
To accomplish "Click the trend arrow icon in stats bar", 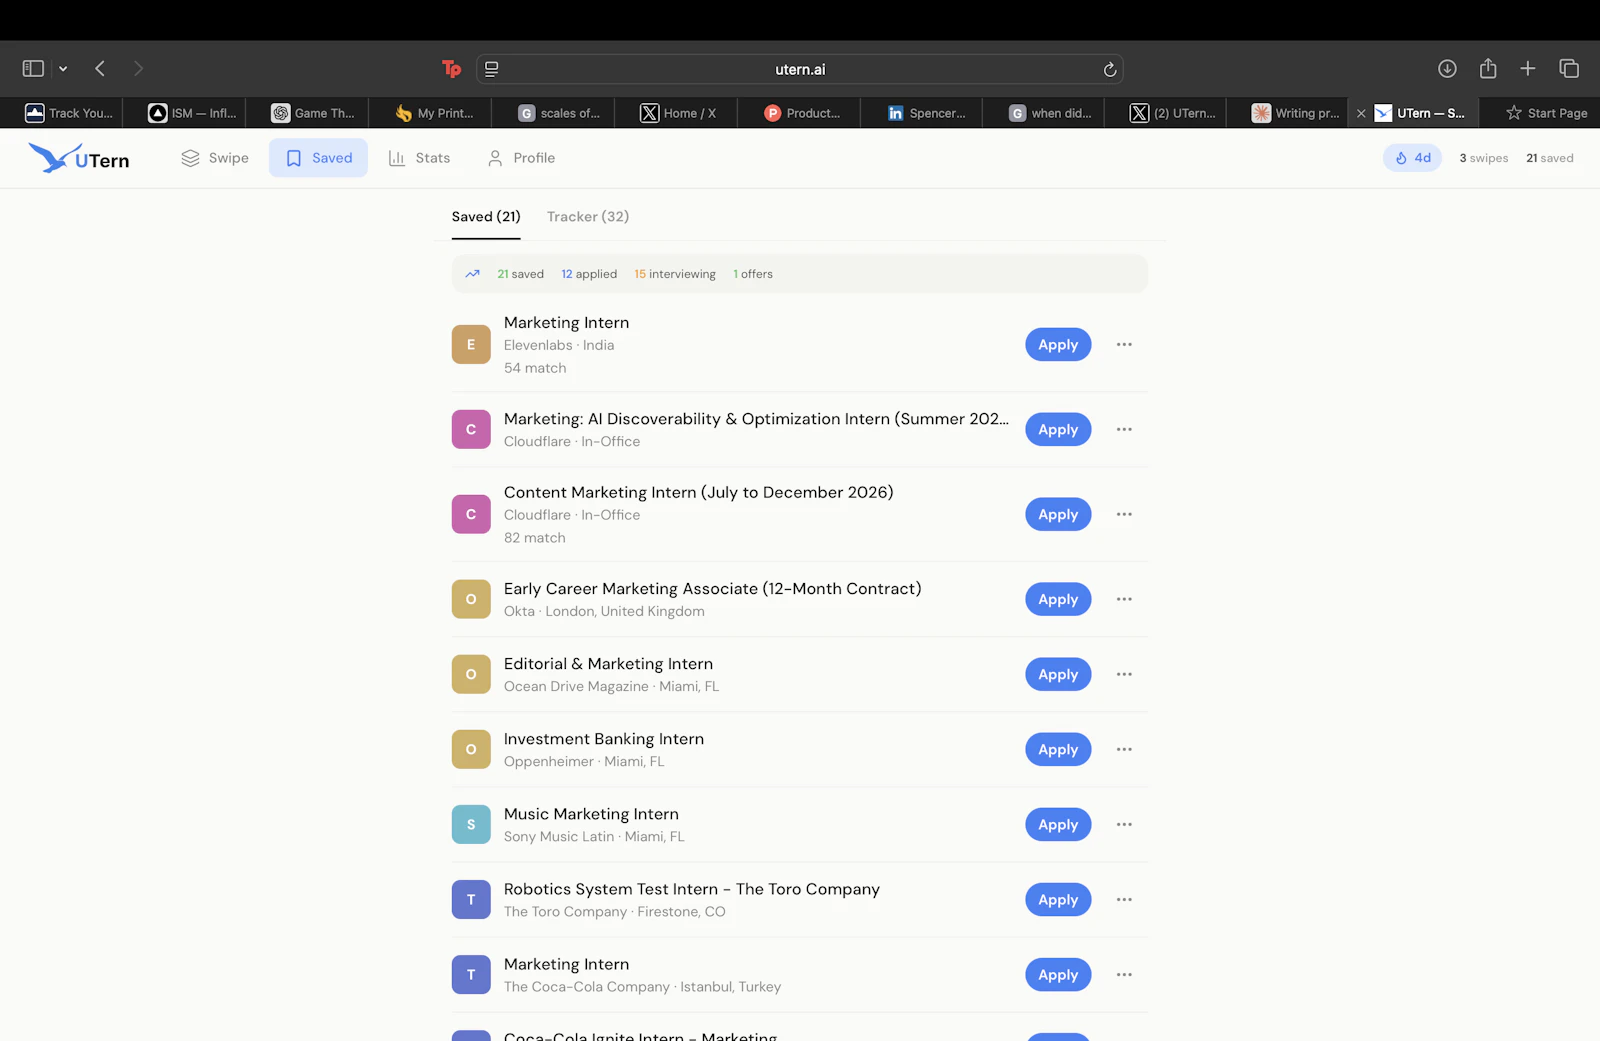I will tap(473, 274).
